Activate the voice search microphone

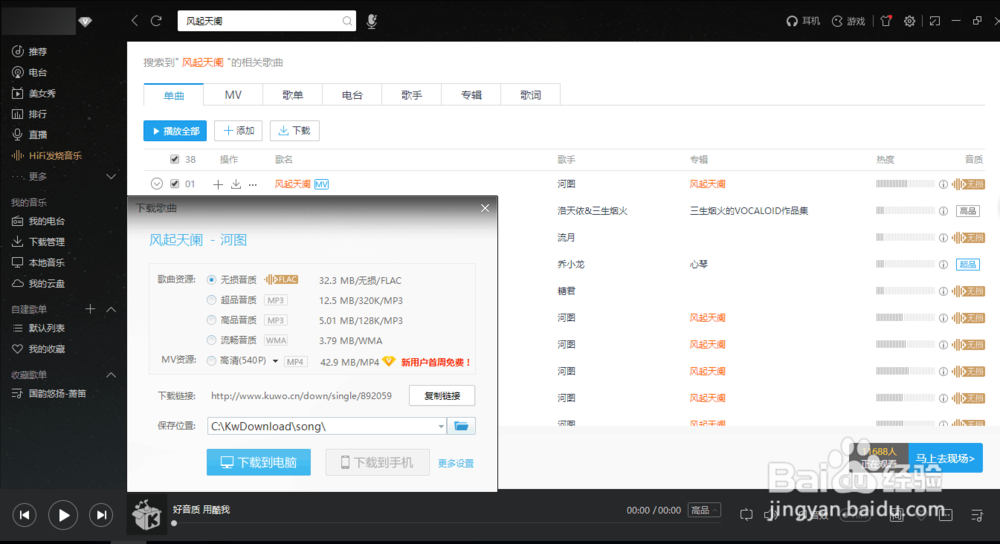[x=372, y=21]
